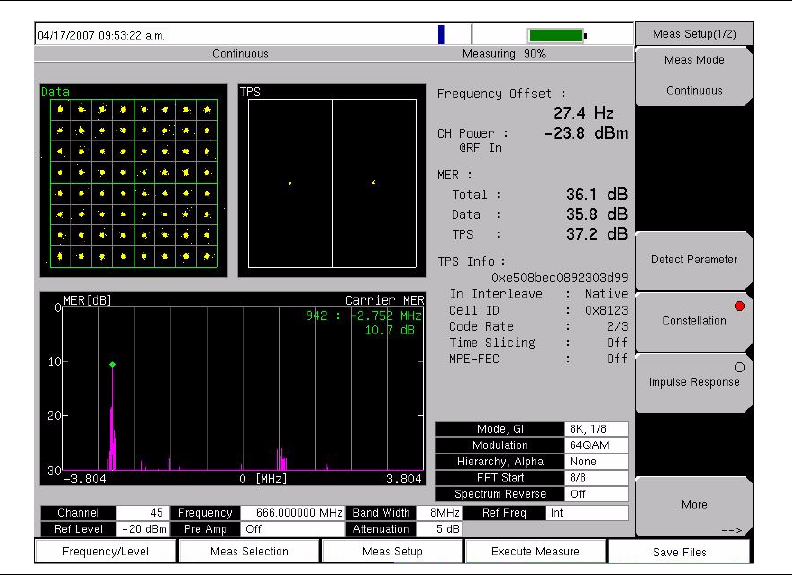The height and width of the screenshot is (575, 792).
Task: Click the Frequency 666.000000 MHz input field
Action: tap(292, 513)
